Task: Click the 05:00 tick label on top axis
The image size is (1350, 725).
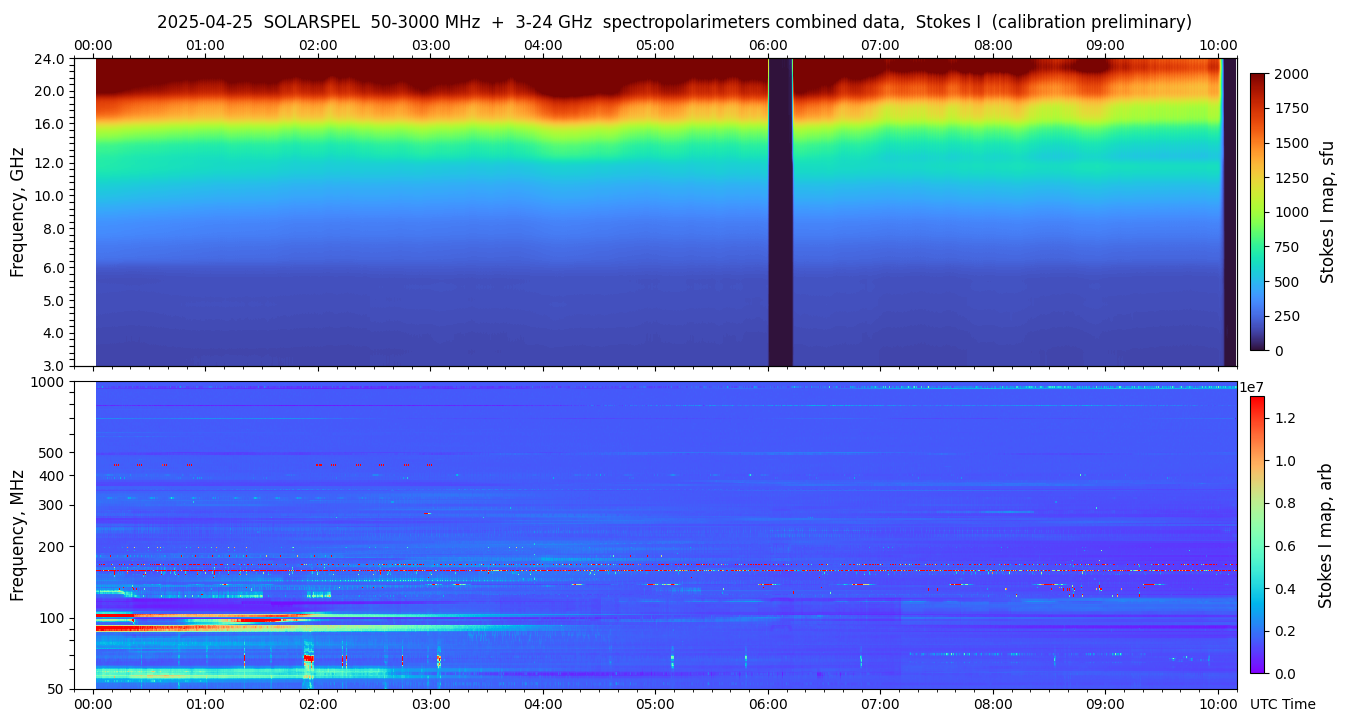Action: [655, 46]
